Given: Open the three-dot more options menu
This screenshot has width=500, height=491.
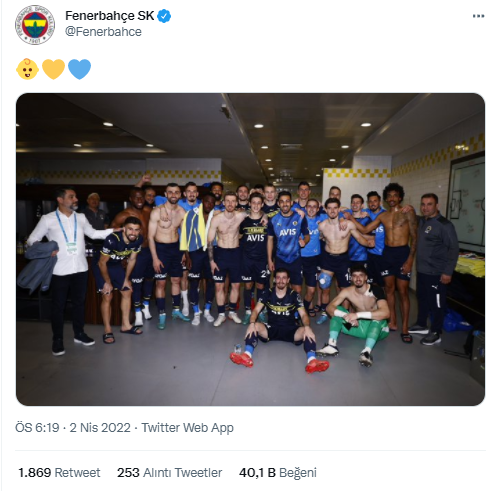Looking at the screenshot, I should (x=478, y=16).
